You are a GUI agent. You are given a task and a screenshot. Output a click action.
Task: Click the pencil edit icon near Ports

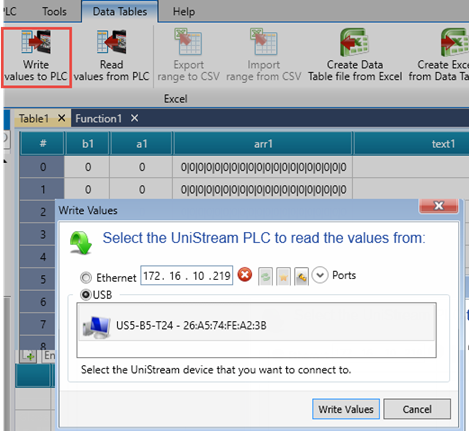[301, 277]
